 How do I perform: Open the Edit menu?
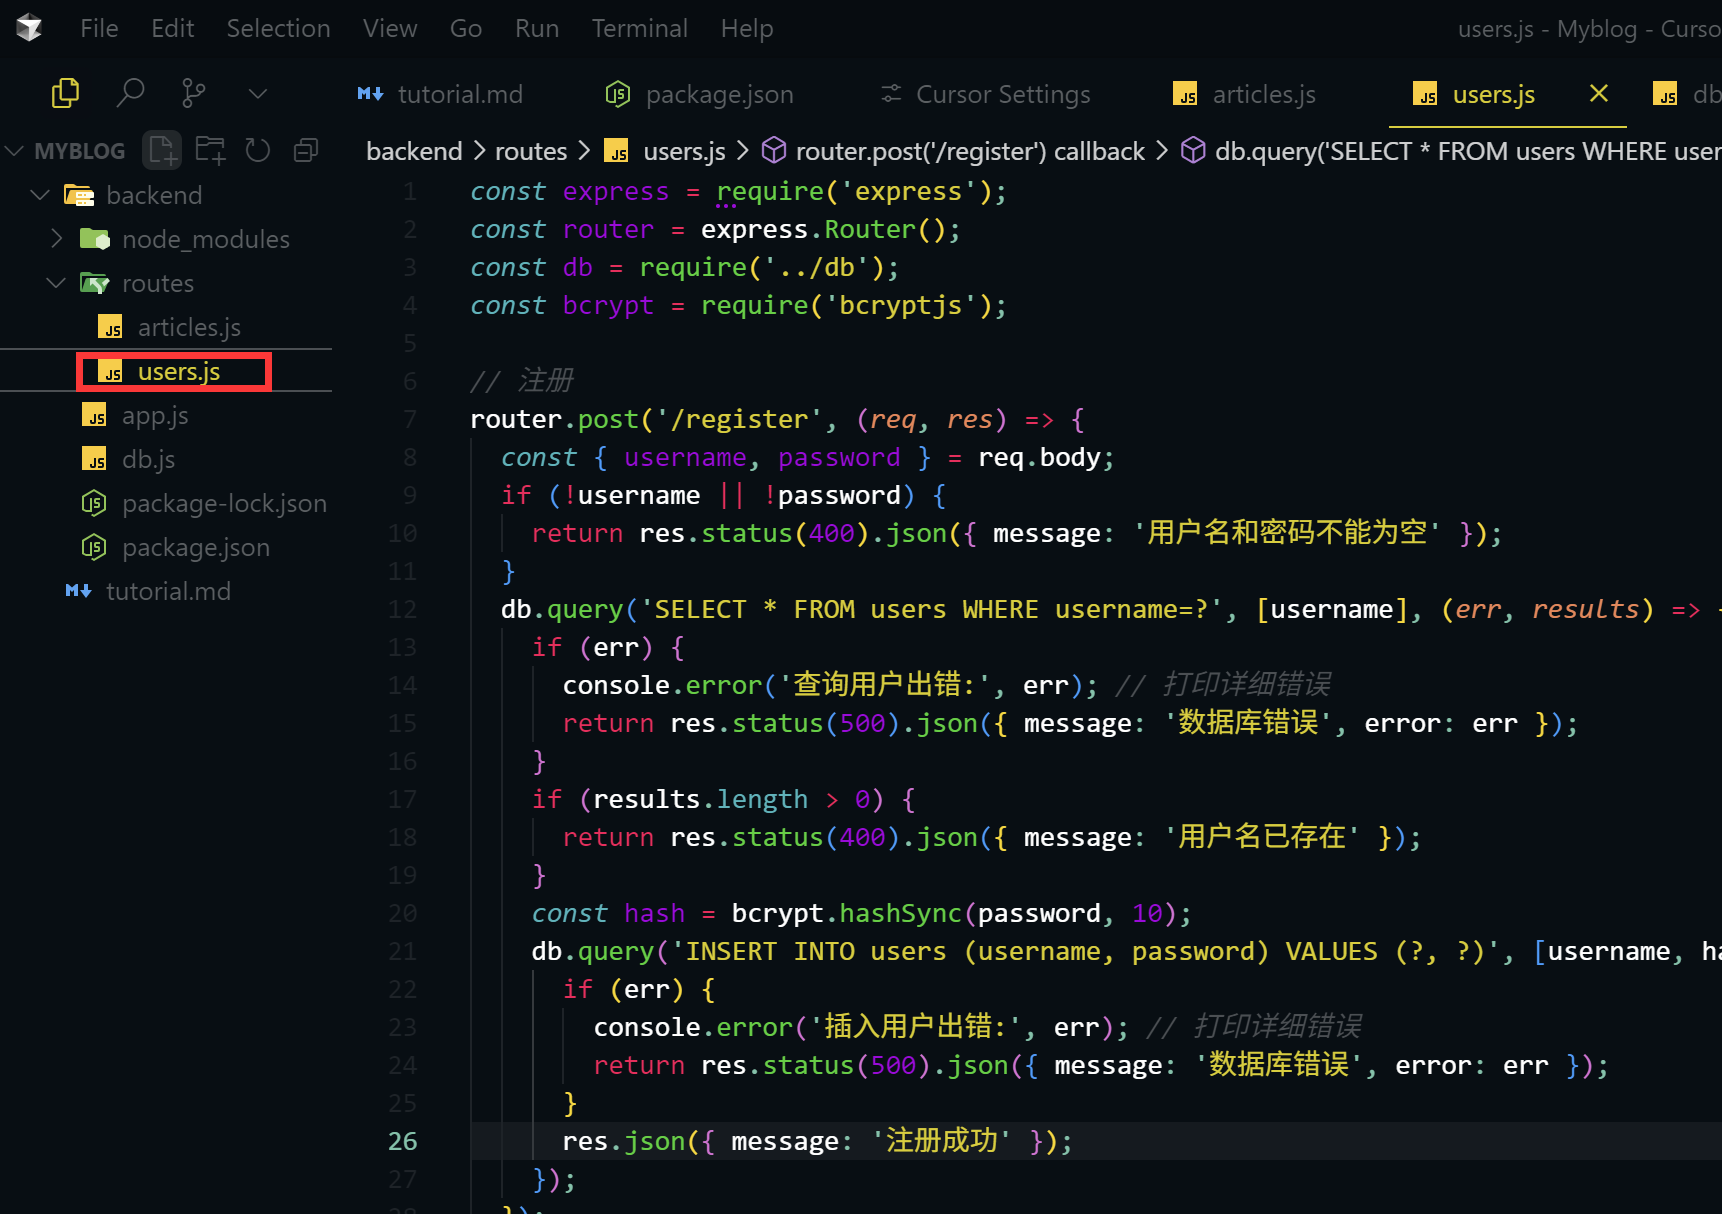tap(172, 28)
